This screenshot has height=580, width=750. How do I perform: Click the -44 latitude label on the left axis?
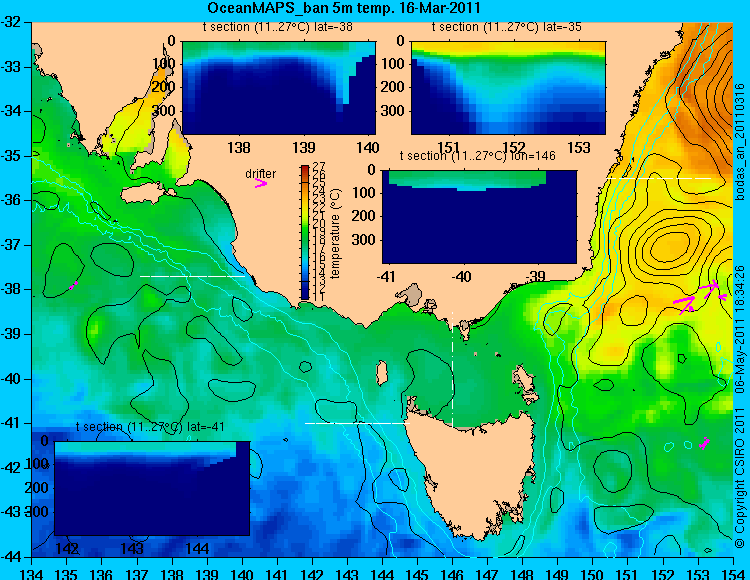(x=11, y=557)
